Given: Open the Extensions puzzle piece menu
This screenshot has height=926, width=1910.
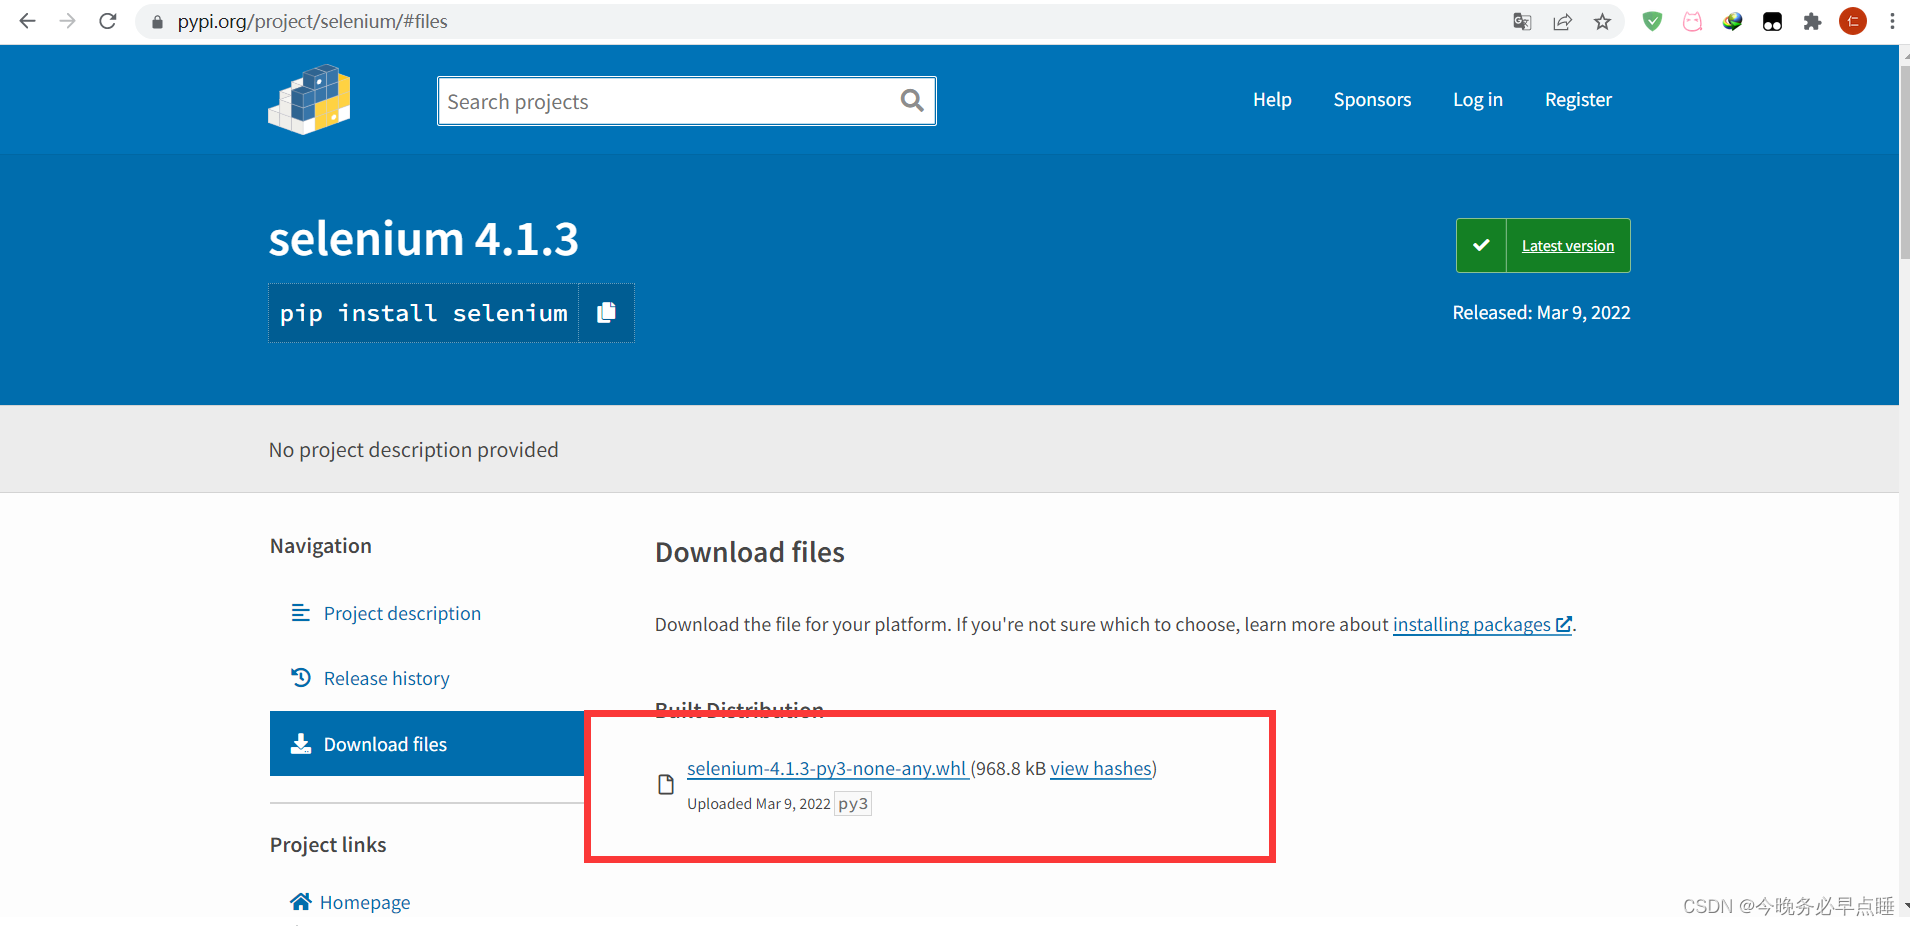Looking at the screenshot, I should point(1812,22).
